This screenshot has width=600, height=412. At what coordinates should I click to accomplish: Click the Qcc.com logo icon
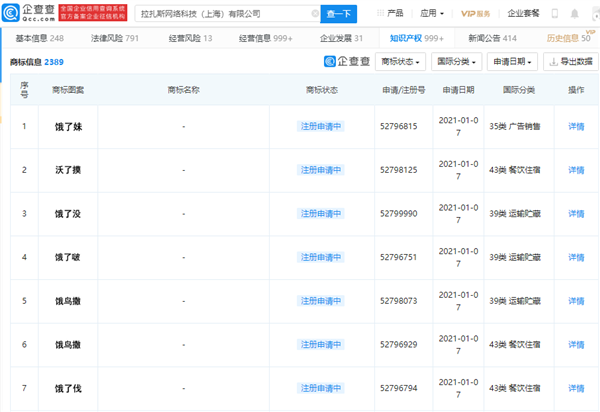(11, 13)
